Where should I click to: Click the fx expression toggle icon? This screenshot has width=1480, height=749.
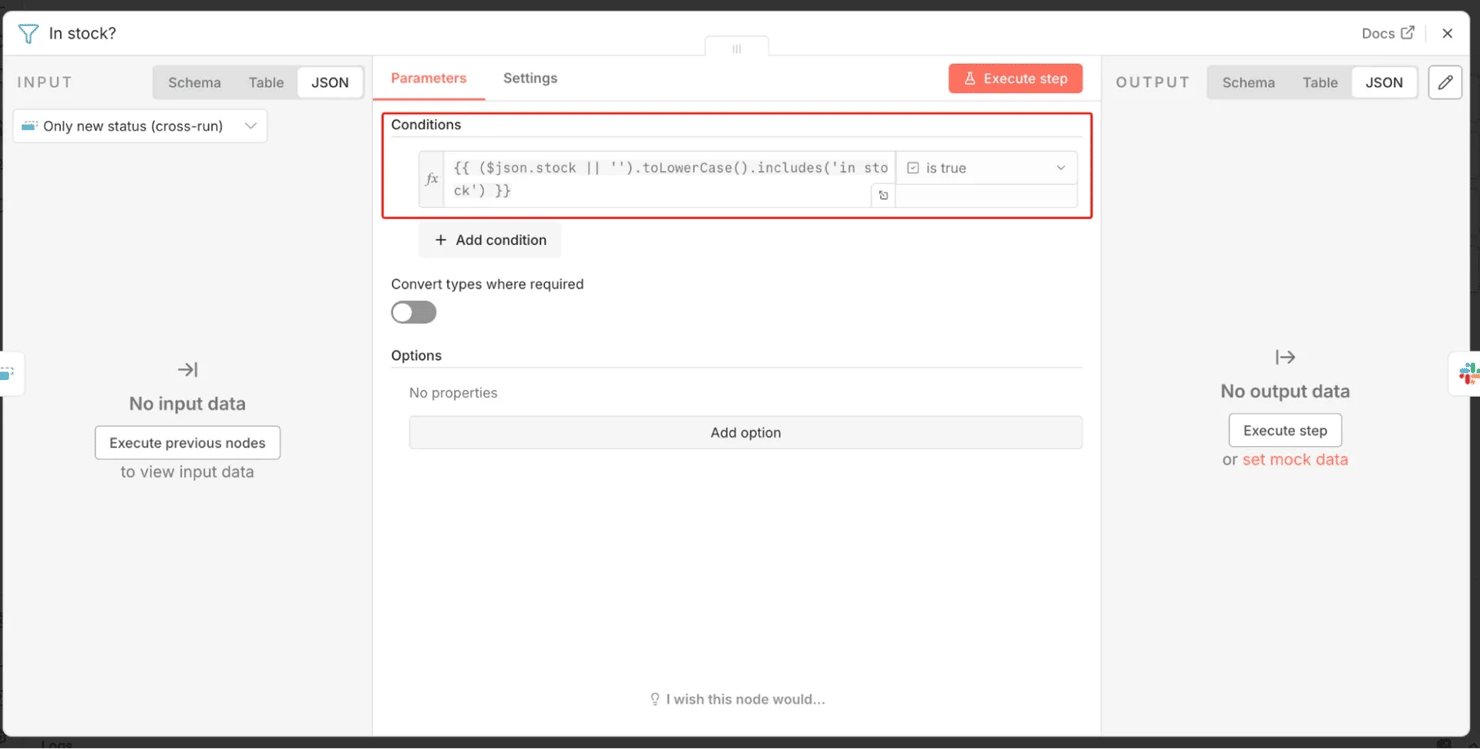click(432, 179)
